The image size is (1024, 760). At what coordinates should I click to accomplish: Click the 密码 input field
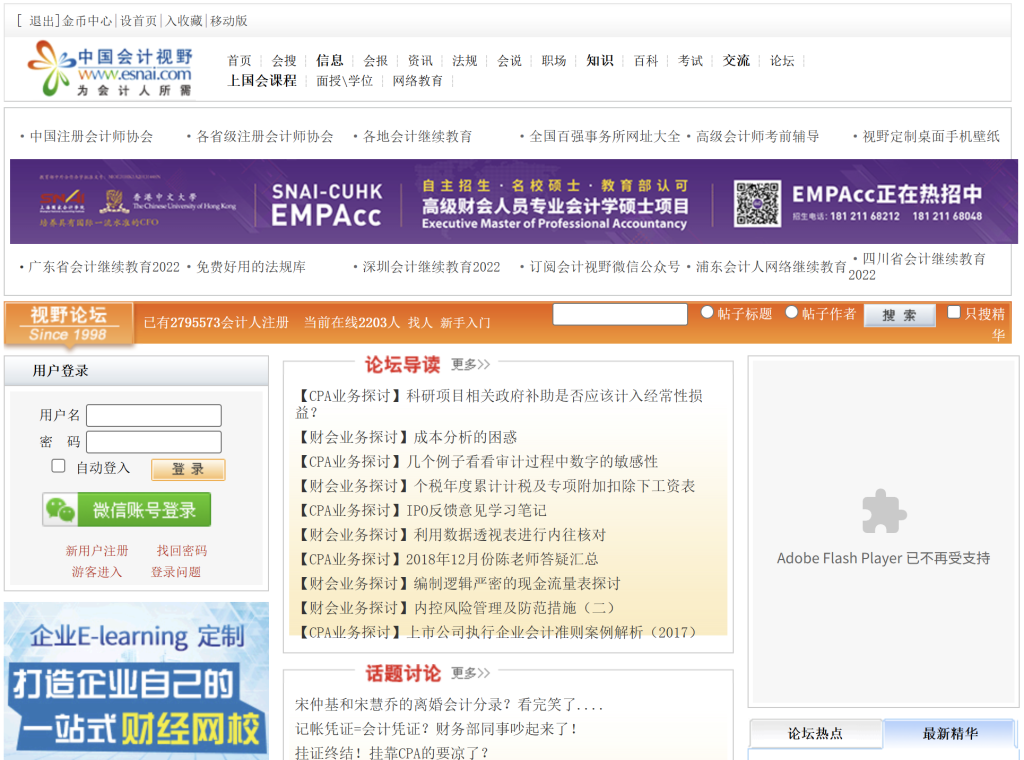coord(154,442)
